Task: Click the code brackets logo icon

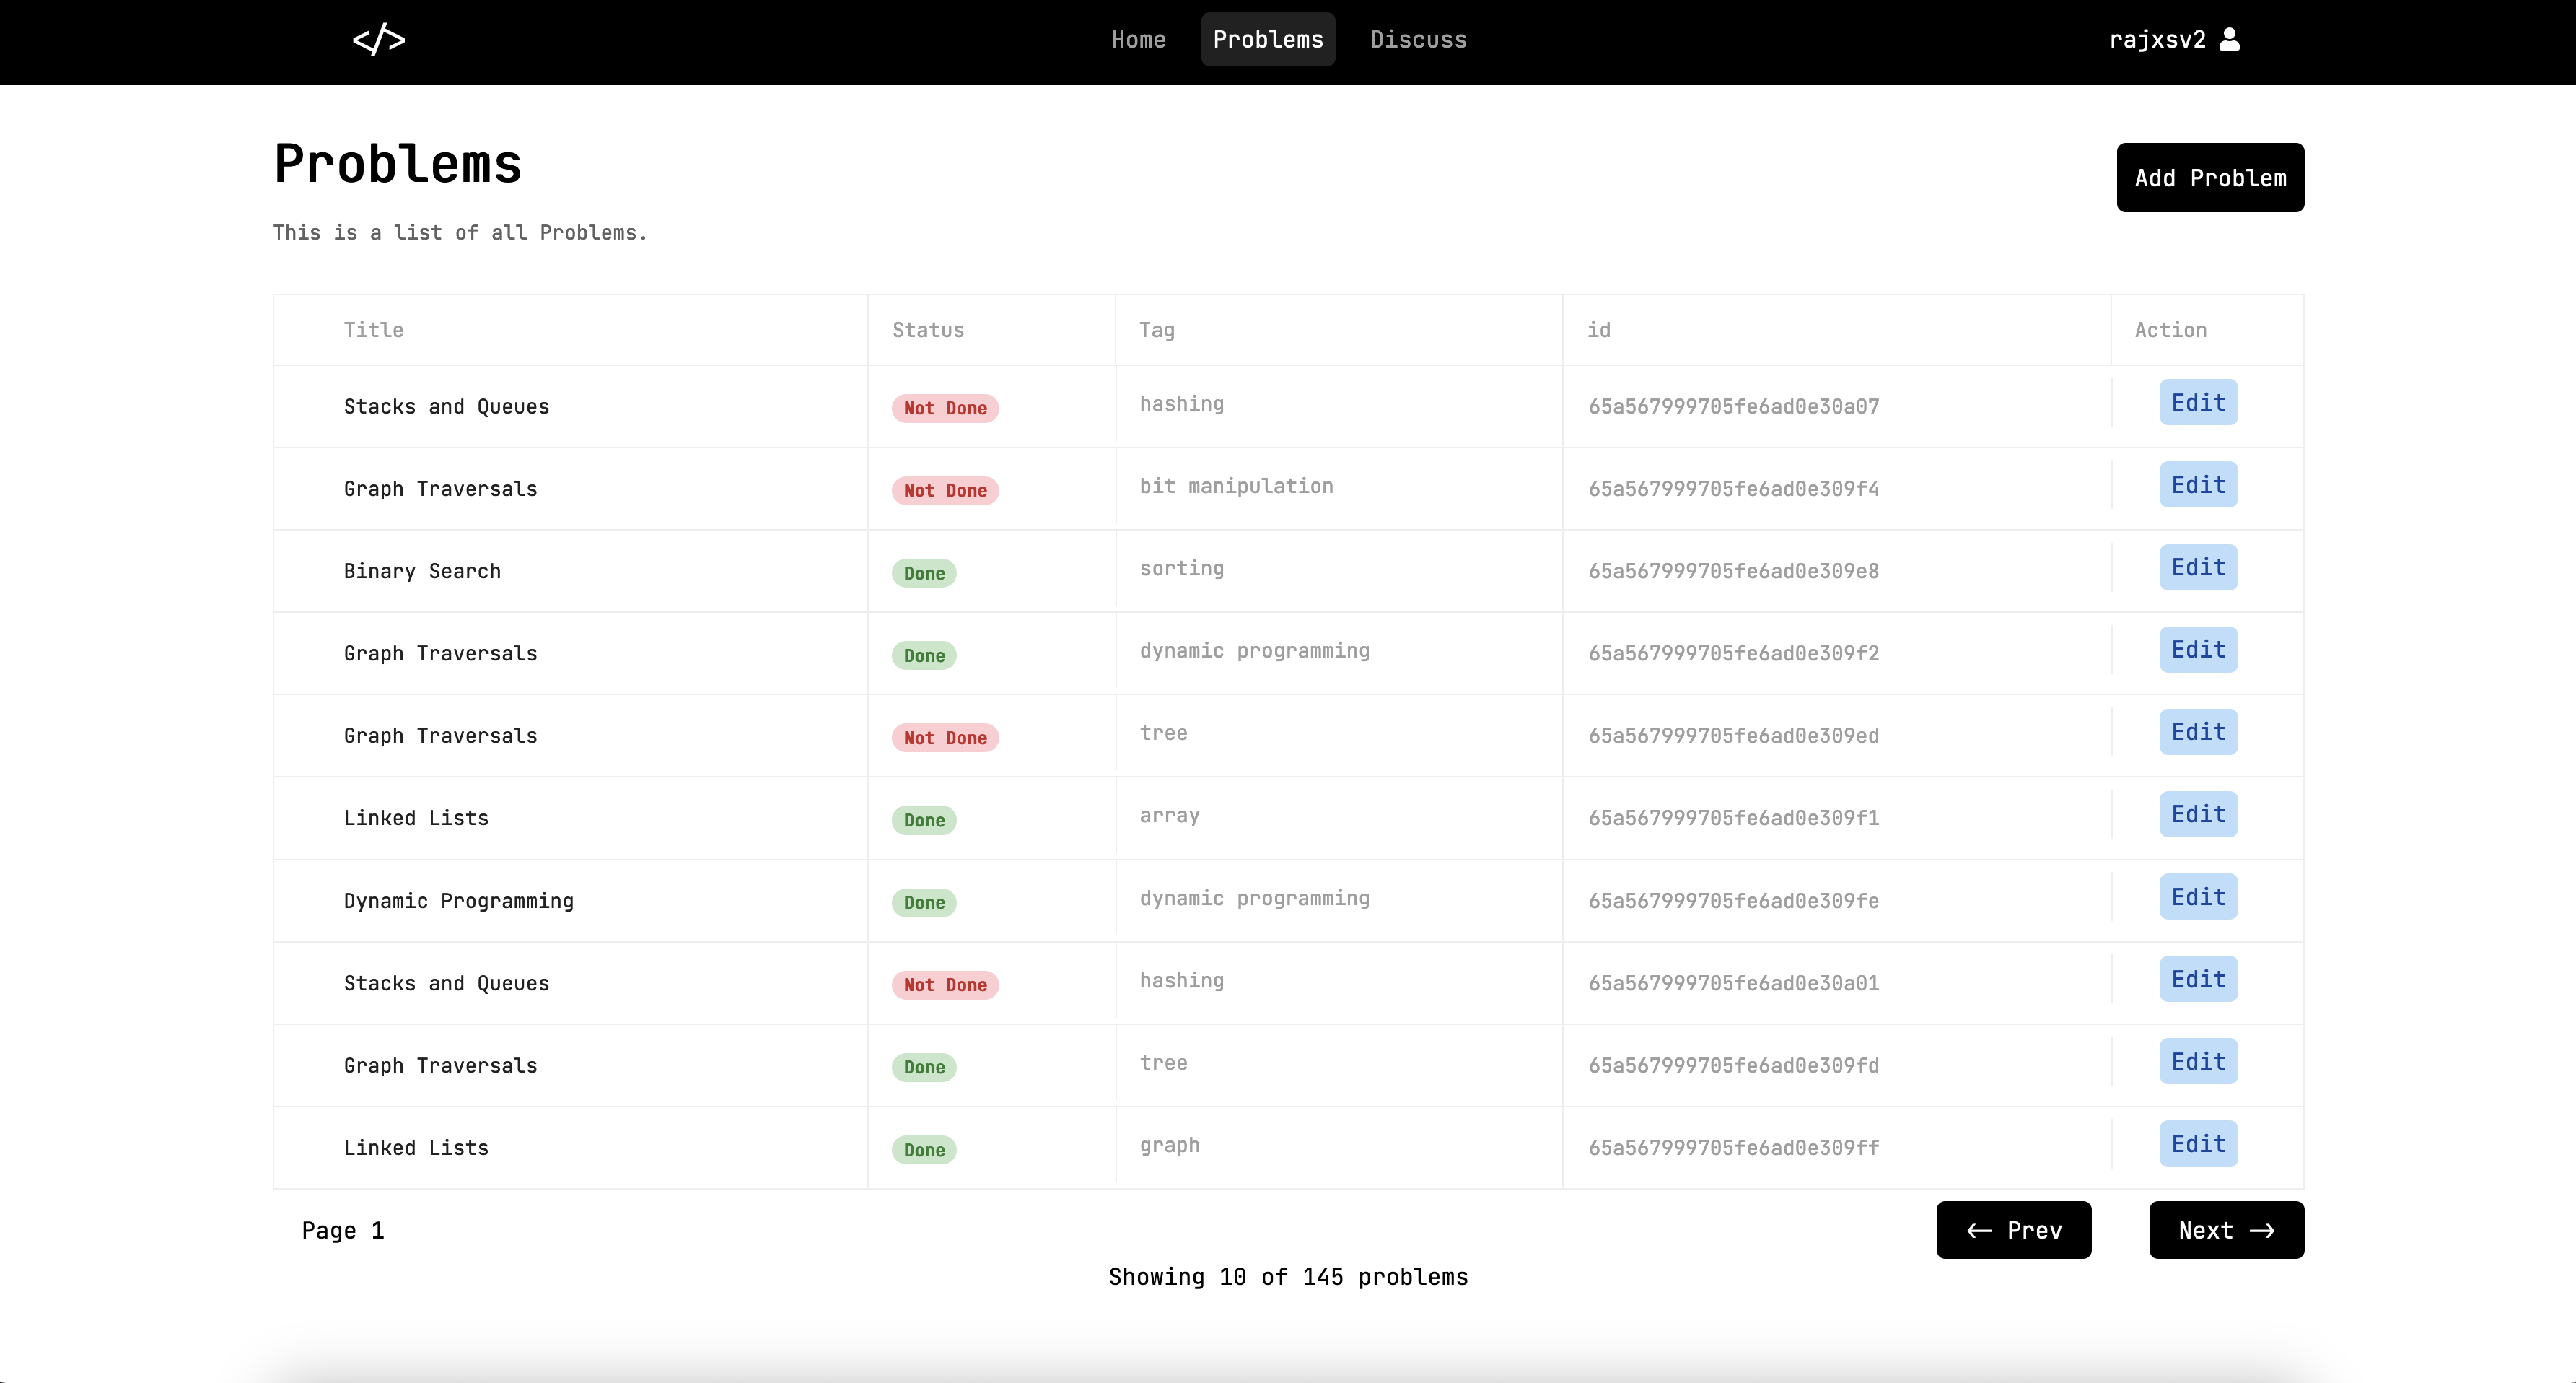Action: (379, 40)
